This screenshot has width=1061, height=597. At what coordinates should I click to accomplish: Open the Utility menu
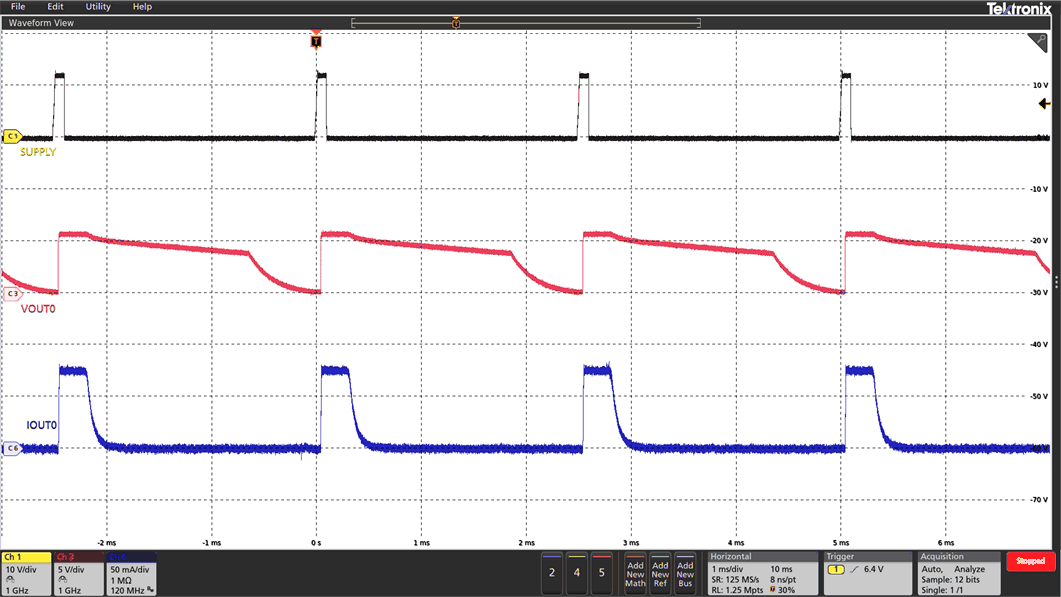tap(97, 6)
